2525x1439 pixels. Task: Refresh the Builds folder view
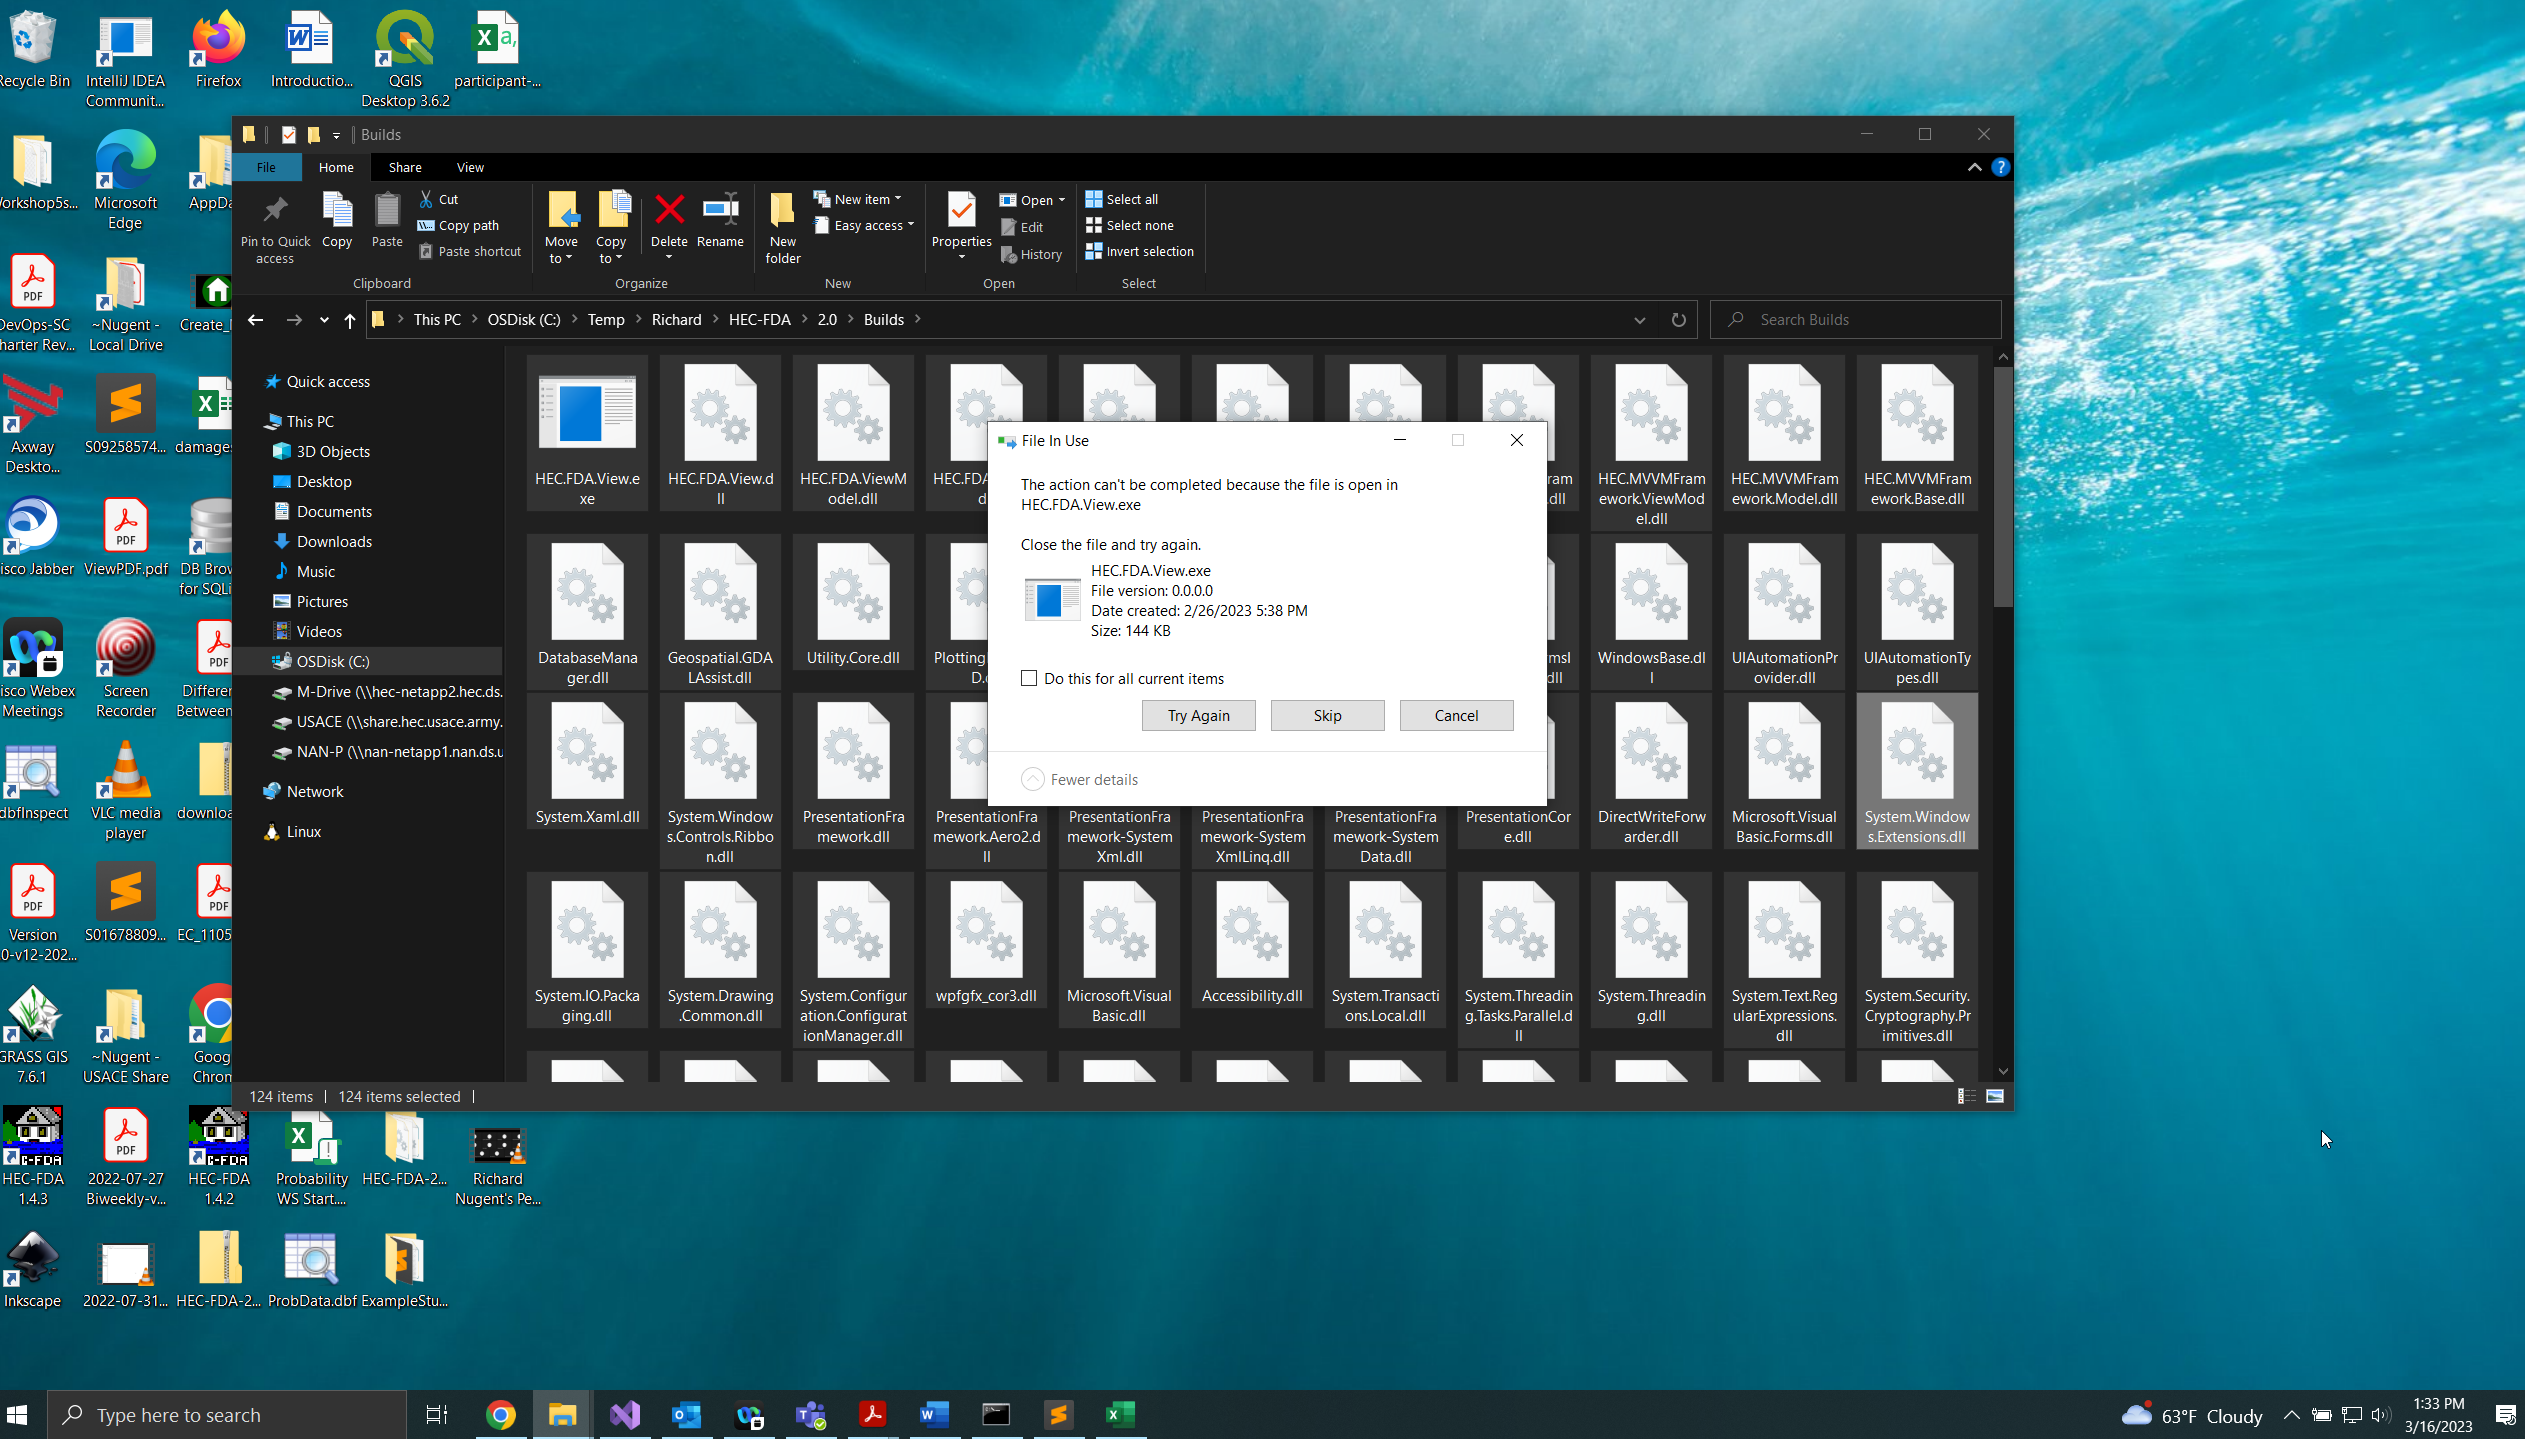[x=1677, y=319]
